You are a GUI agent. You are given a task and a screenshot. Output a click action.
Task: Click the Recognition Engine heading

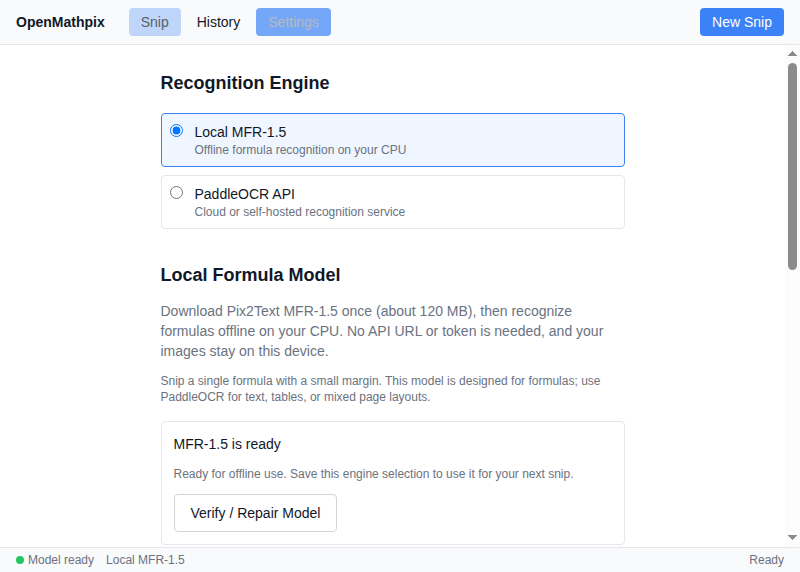click(245, 83)
